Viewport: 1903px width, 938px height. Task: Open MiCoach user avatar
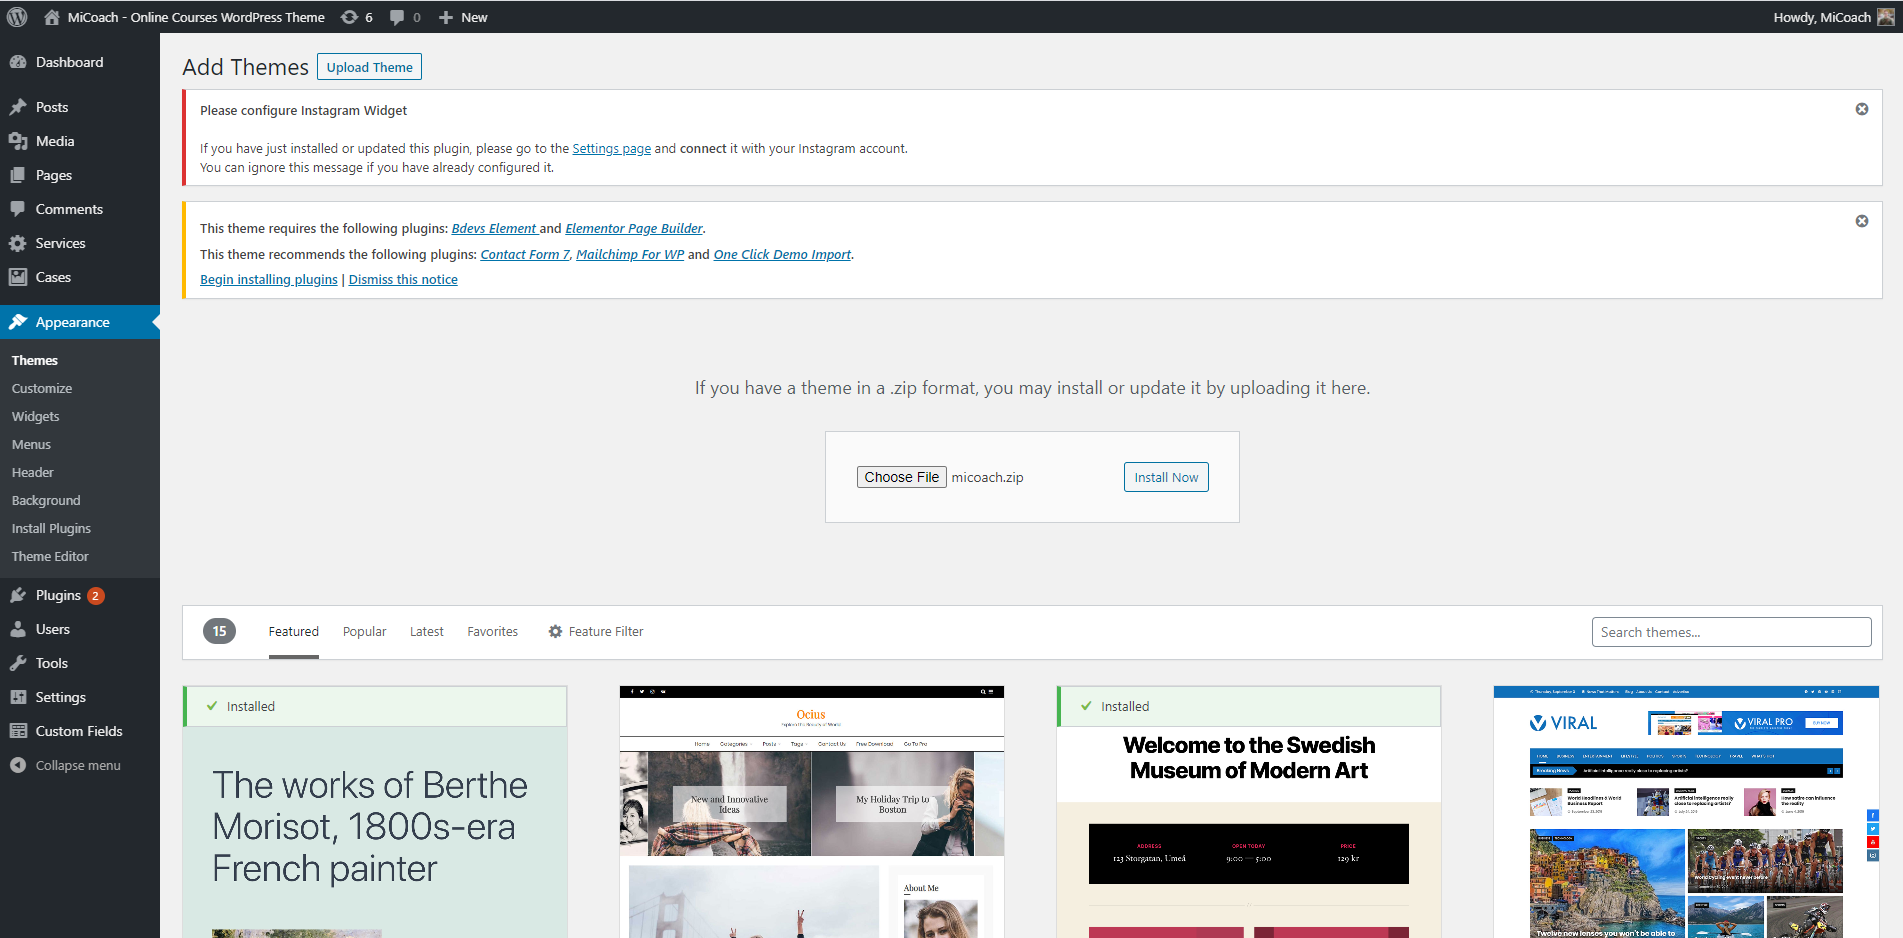click(x=1886, y=17)
